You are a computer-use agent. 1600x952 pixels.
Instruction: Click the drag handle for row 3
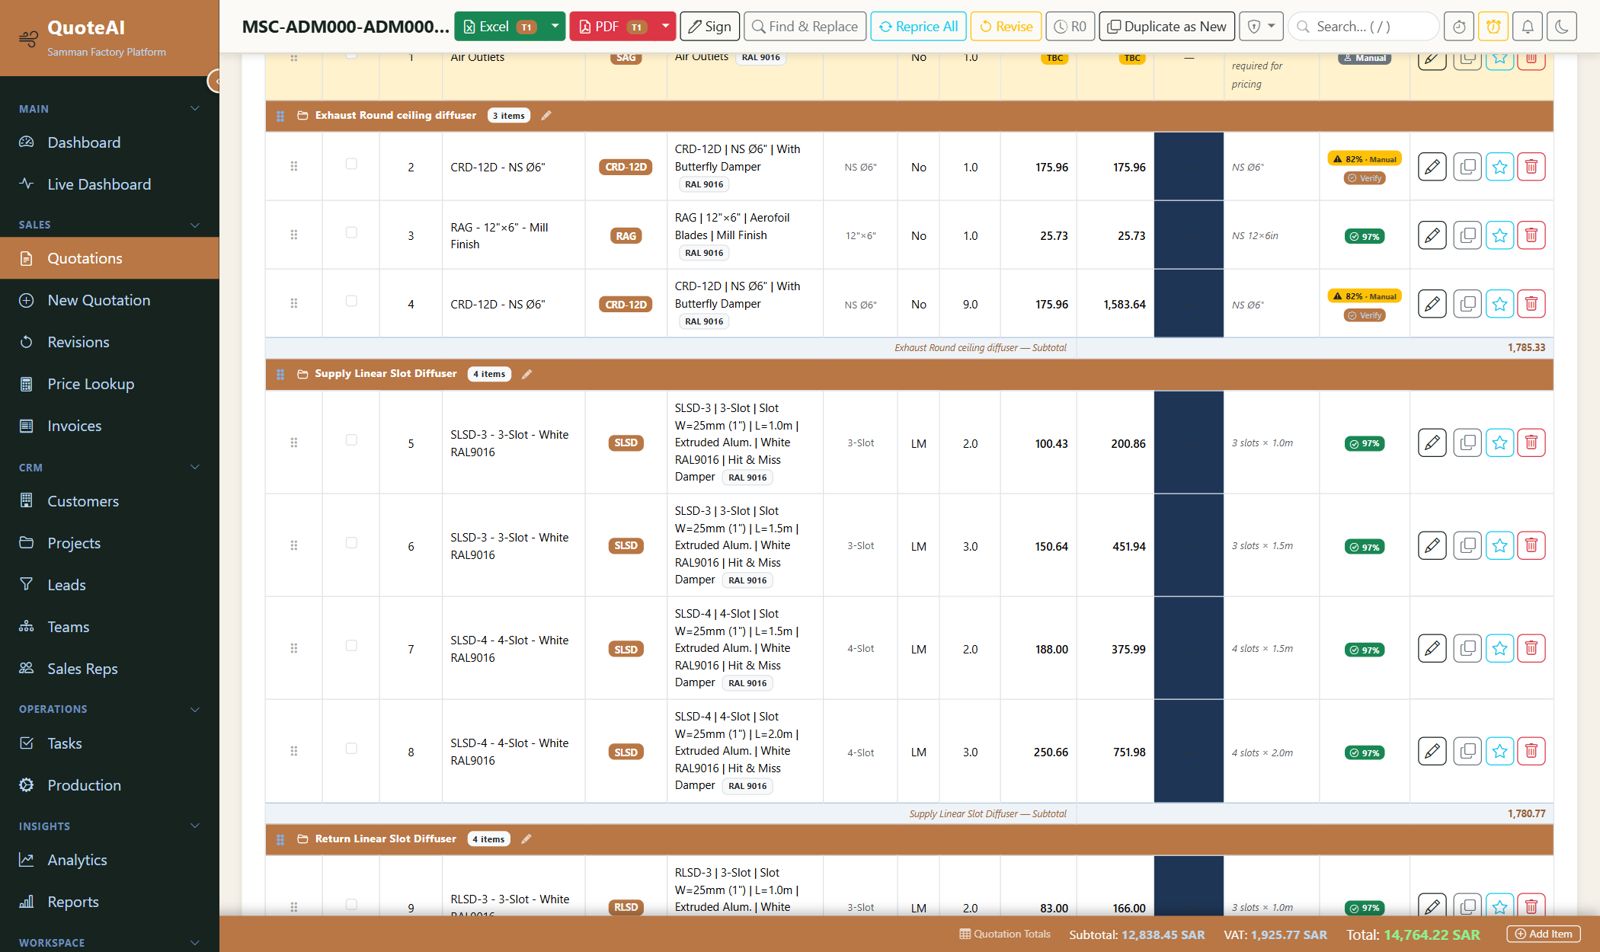(x=294, y=235)
